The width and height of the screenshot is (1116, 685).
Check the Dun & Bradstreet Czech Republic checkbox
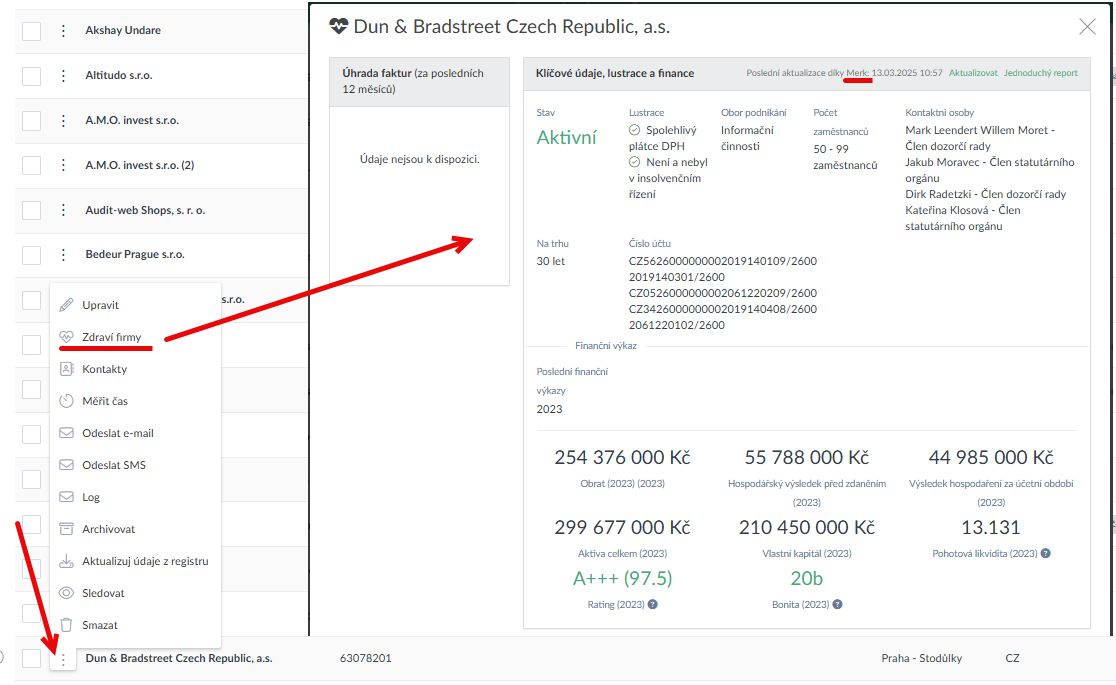click(x=32, y=659)
